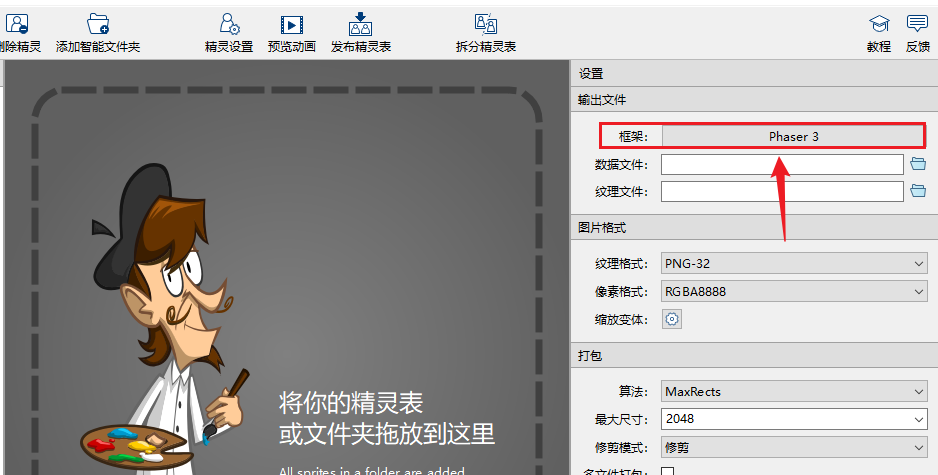Open the Feedback (反馈) icon
938x475 pixels.
coord(917,25)
